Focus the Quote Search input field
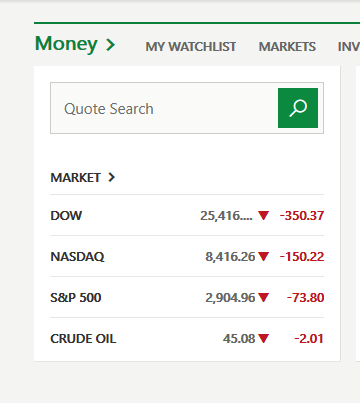This screenshot has height=403, width=360. (x=164, y=108)
